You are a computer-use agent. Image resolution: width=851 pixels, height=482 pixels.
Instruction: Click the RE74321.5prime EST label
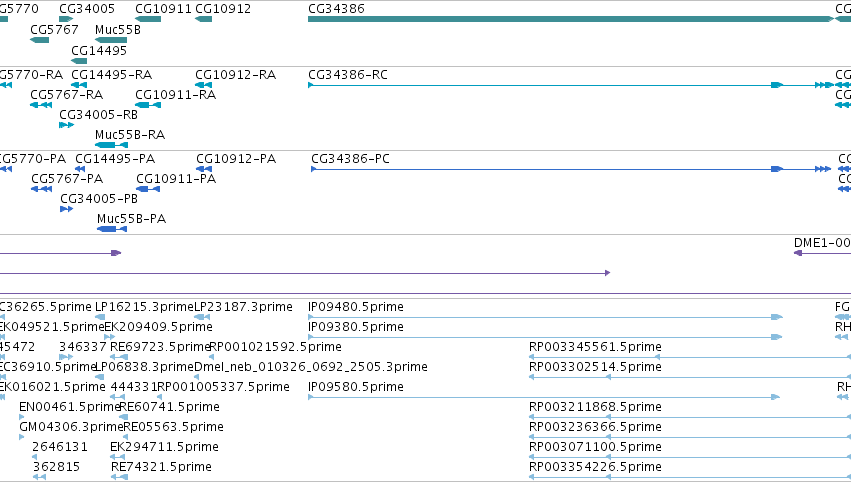(x=161, y=467)
